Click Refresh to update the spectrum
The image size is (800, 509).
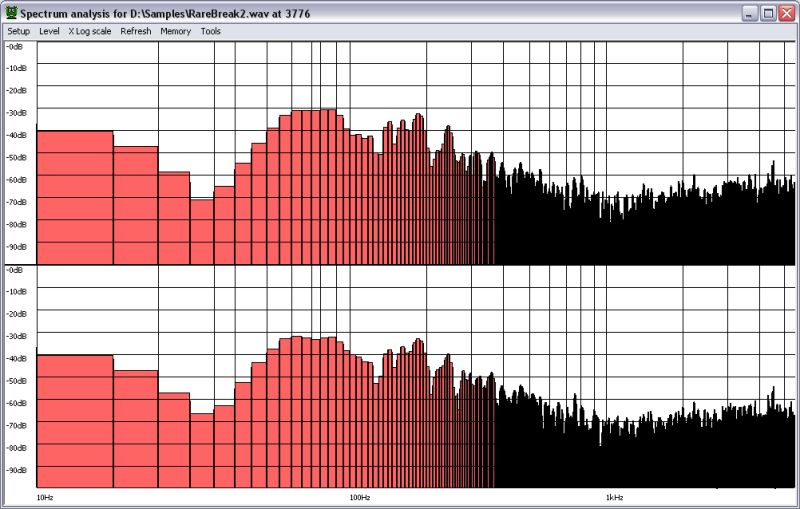(x=136, y=31)
